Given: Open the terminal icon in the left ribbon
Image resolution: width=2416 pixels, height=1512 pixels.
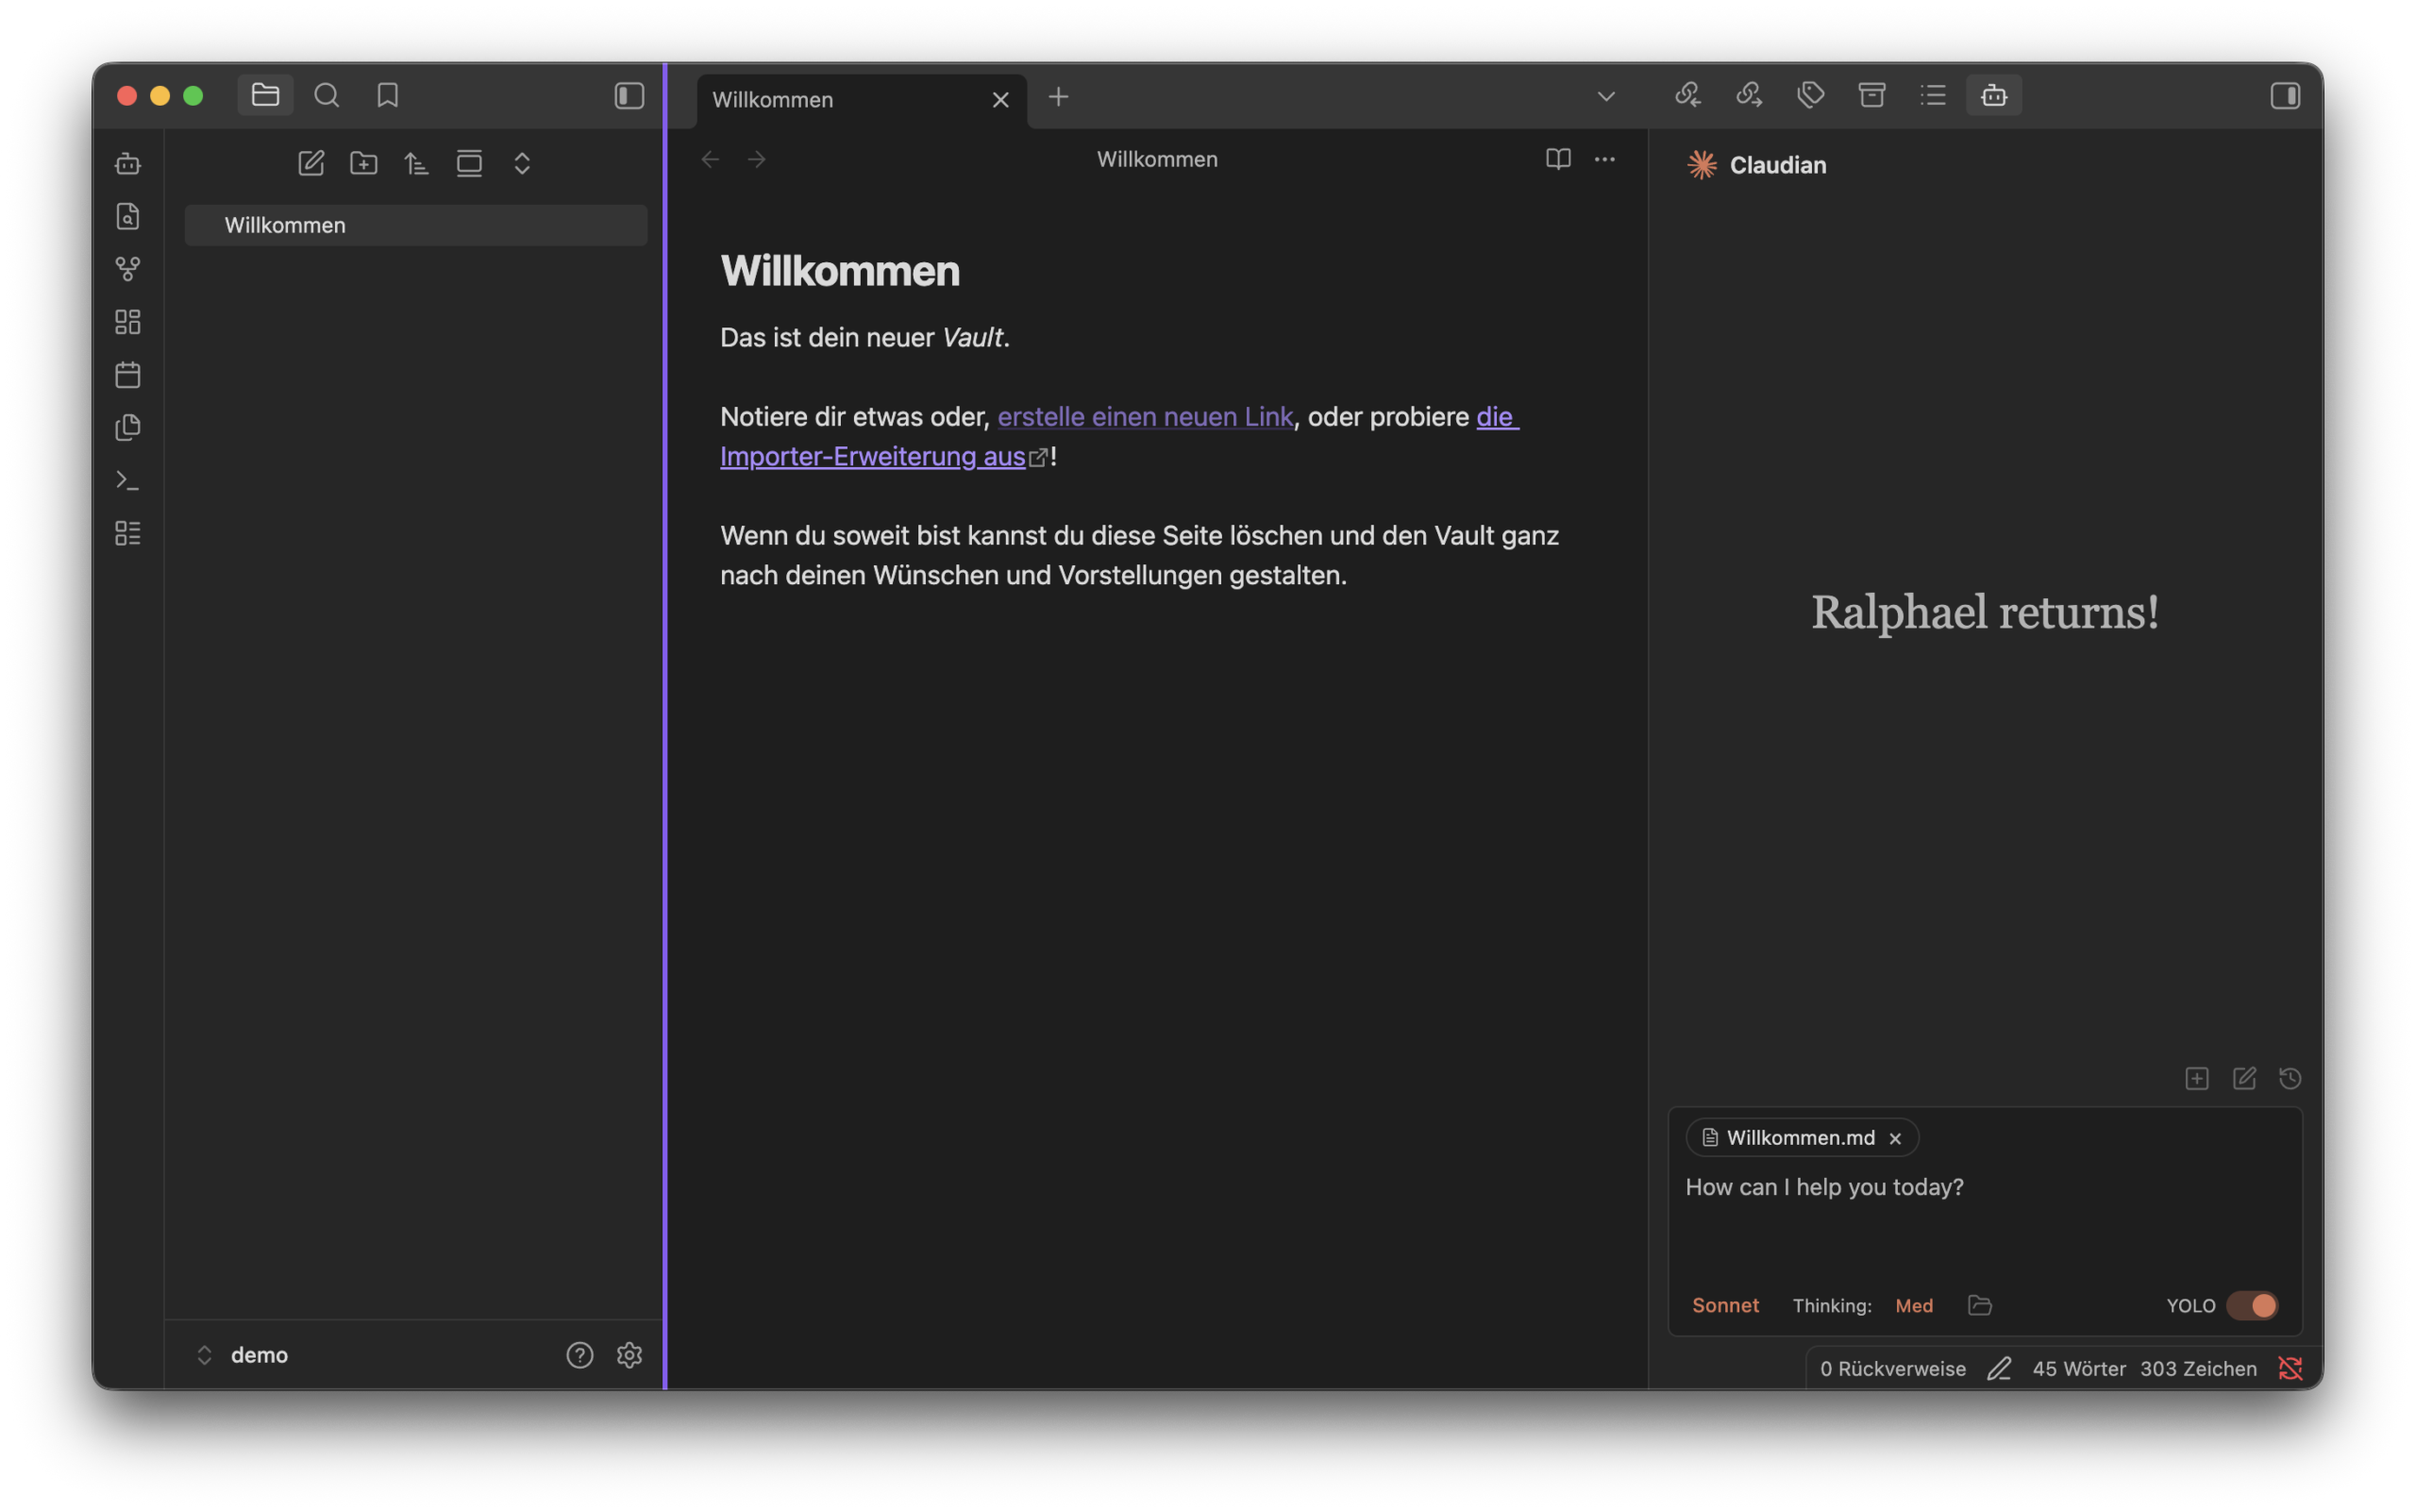Looking at the screenshot, I should [x=128, y=480].
